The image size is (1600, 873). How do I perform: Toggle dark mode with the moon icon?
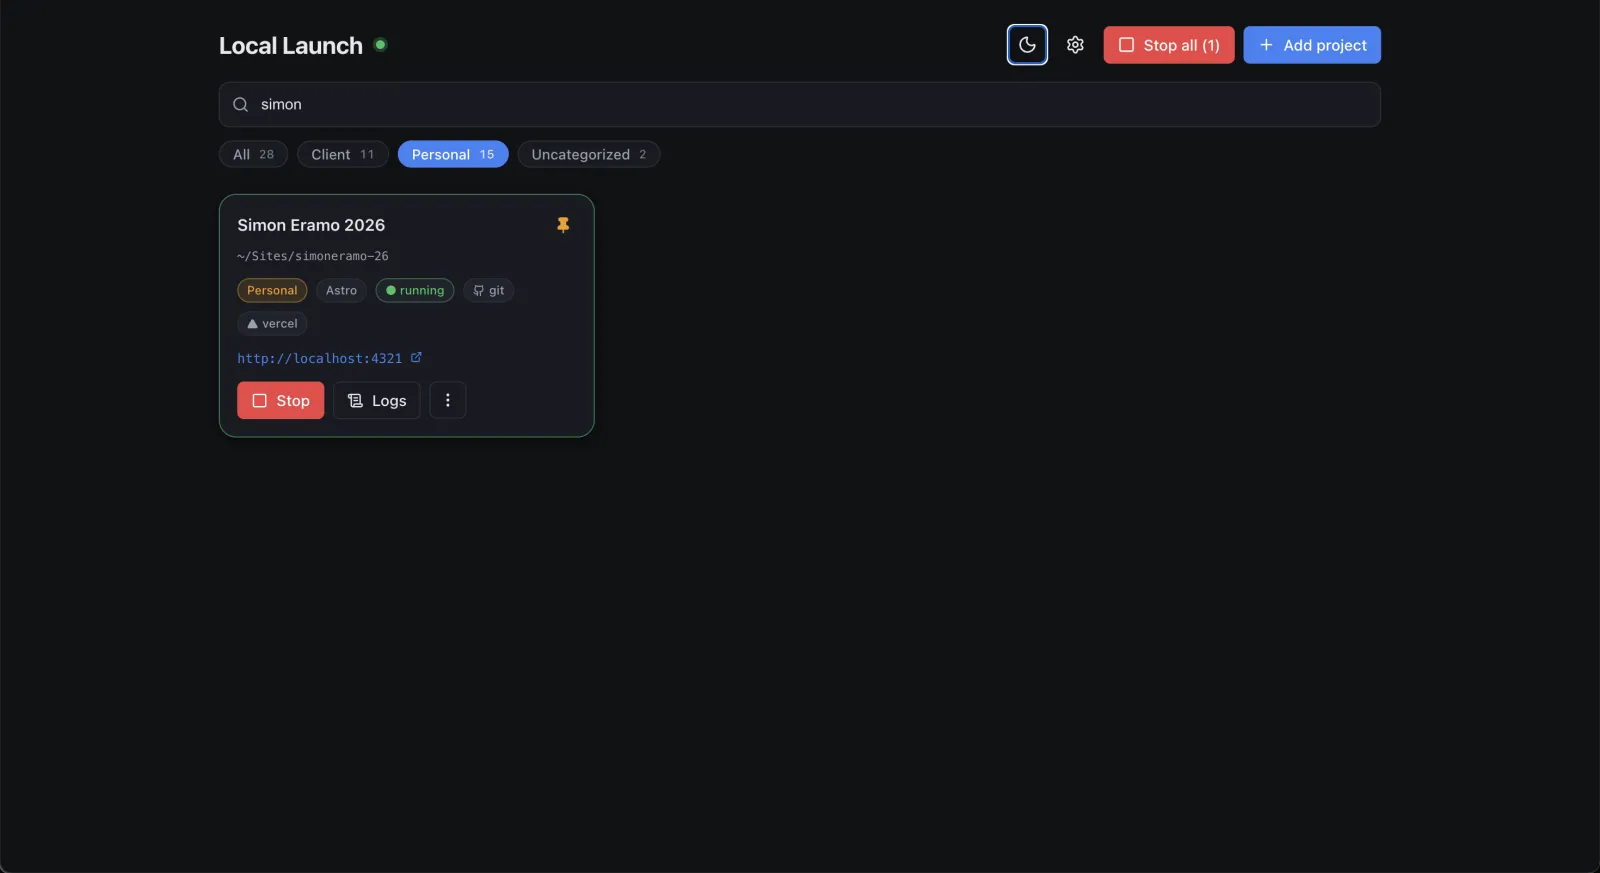click(x=1027, y=45)
